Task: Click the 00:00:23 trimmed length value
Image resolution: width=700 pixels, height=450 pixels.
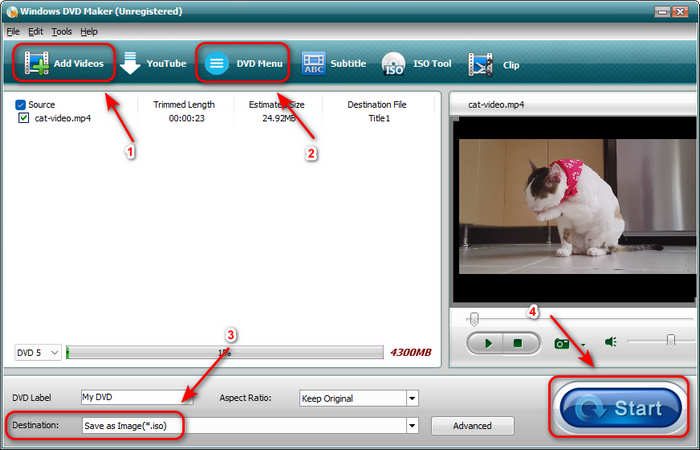Action: pos(186,118)
